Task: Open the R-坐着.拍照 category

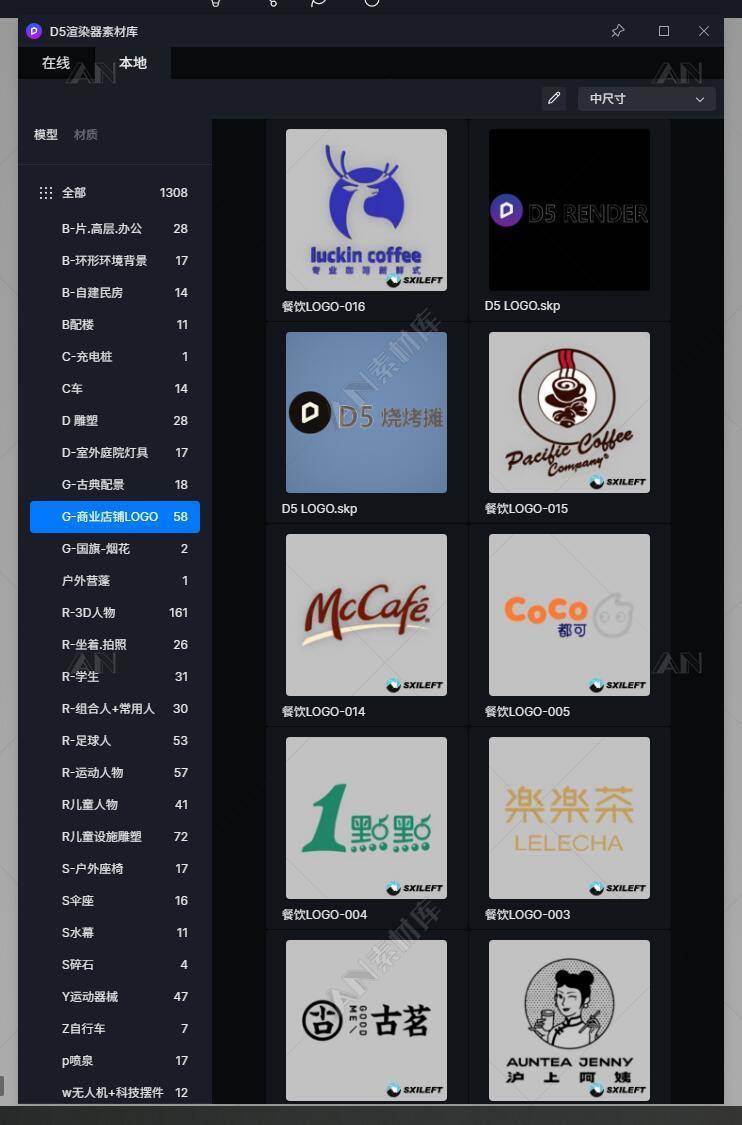Action: (115, 645)
